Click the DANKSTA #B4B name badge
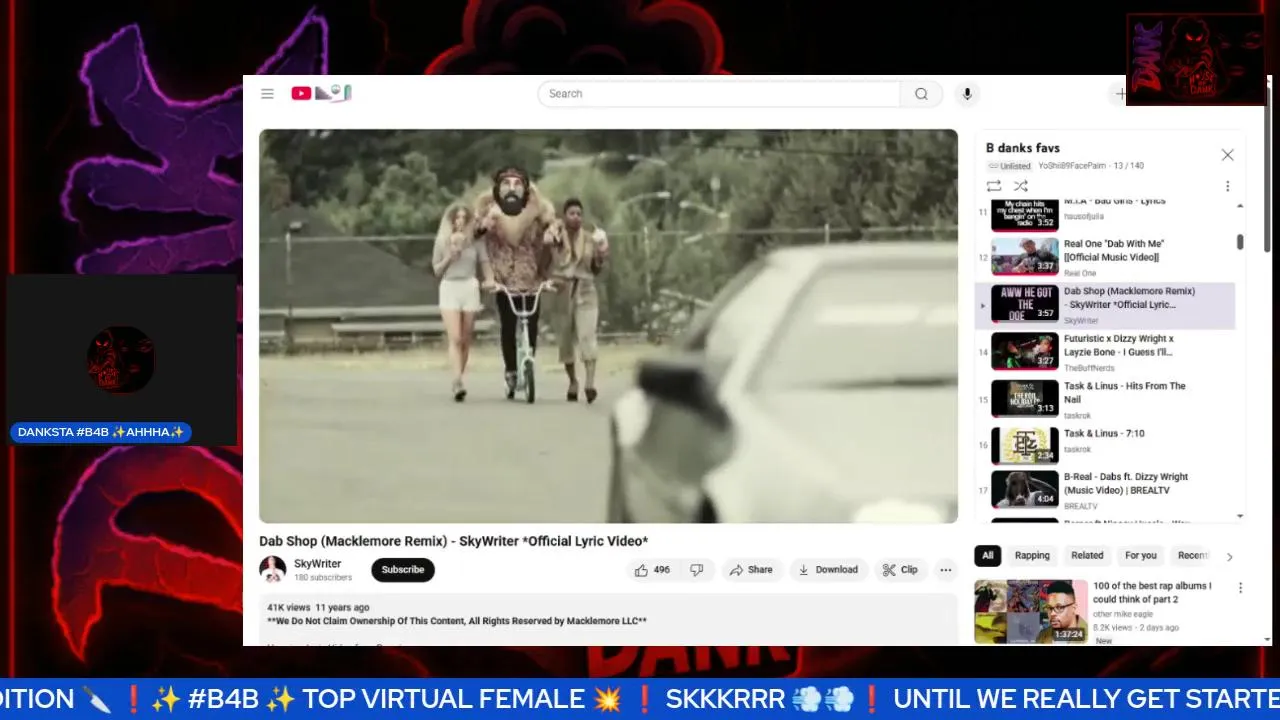The width and height of the screenshot is (1280, 720). (x=101, y=432)
